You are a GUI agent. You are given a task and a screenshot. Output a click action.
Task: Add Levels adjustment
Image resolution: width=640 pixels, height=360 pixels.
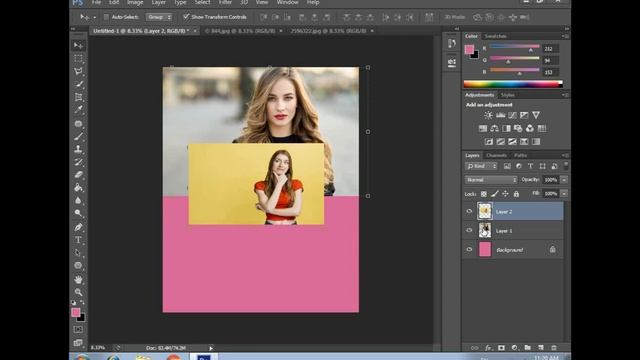tap(500, 116)
